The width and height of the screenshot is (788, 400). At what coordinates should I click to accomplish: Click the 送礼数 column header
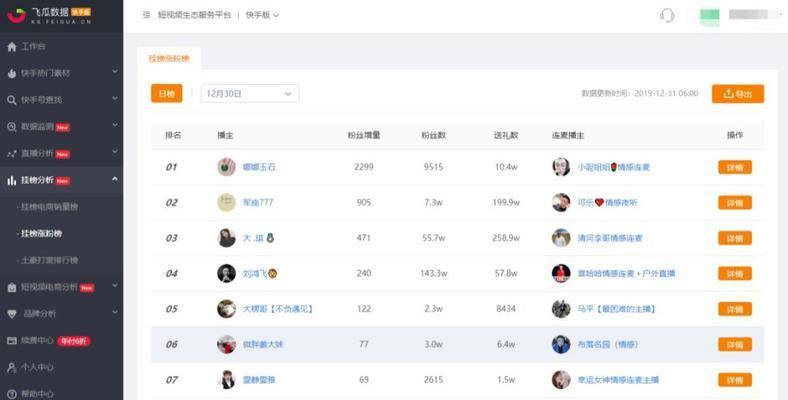point(506,135)
